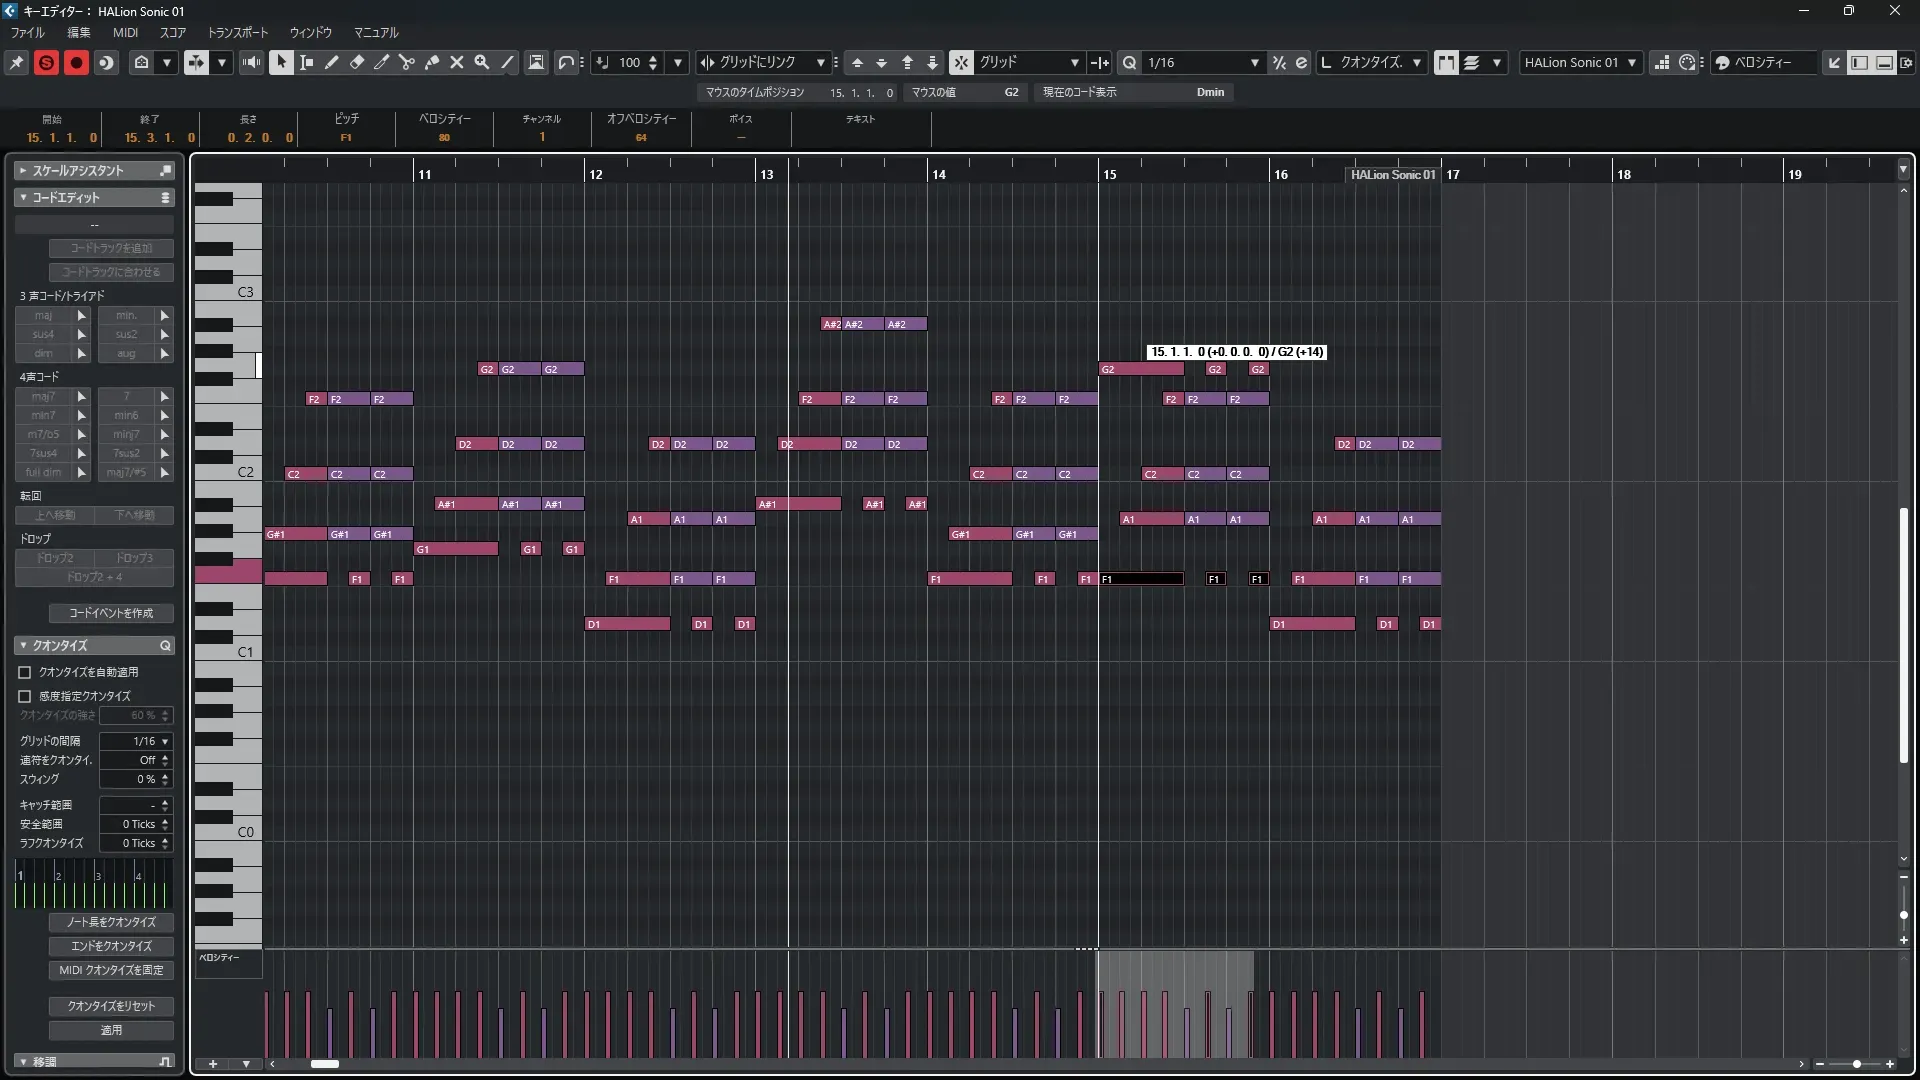Image resolution: width=1920 pixels, height=1080 pixels.
Task: Click the クオンタイズをリセット button
Action: click(111, 1006)
